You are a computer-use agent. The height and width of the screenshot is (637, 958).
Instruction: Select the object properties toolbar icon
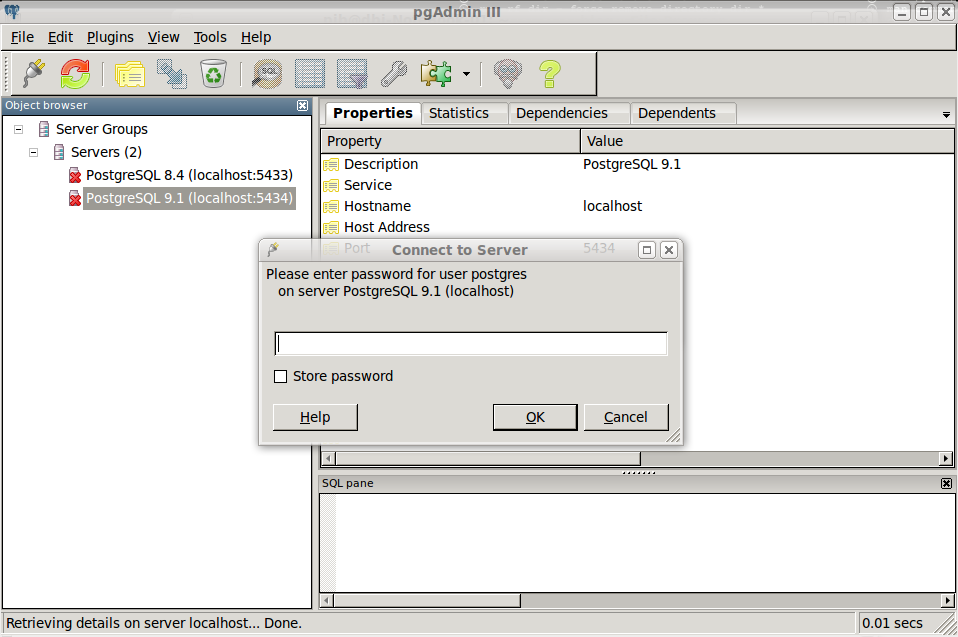(x=130, y=73)
